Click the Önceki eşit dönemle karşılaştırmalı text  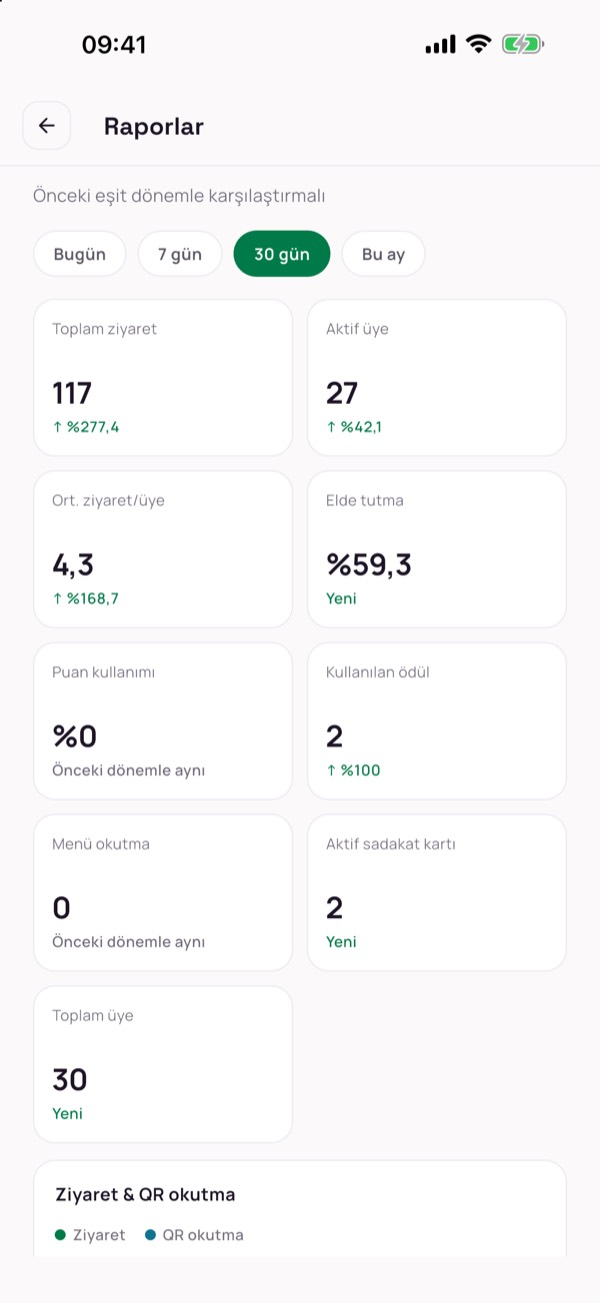179,196
